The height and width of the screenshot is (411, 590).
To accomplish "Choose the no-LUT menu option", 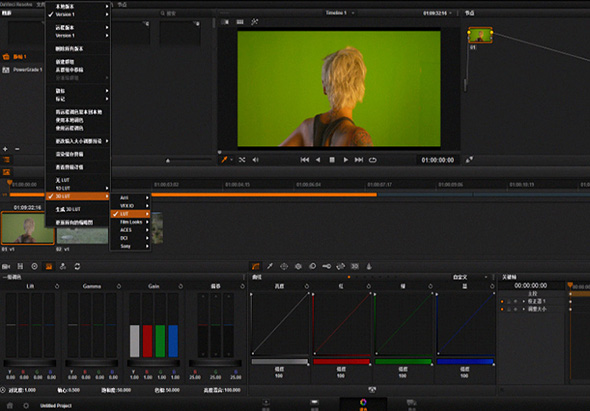I will click(78, 180).
